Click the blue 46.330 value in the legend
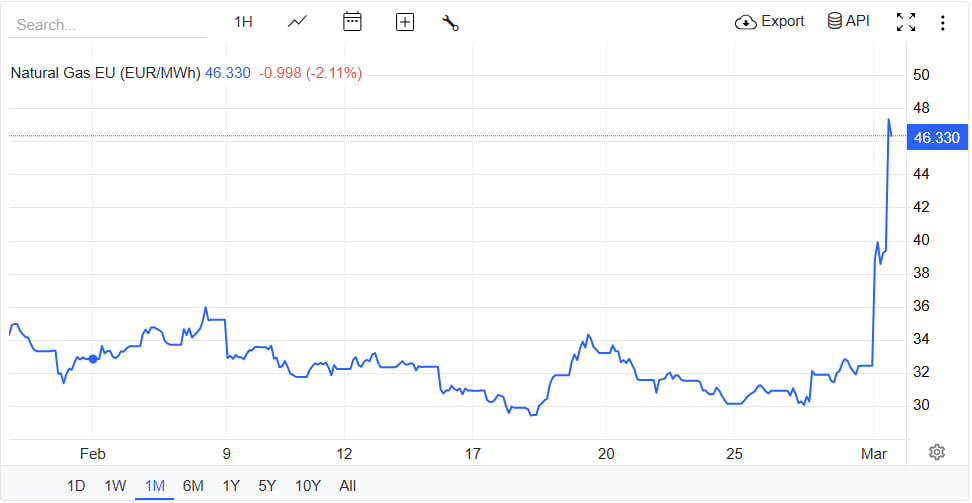 228,73
